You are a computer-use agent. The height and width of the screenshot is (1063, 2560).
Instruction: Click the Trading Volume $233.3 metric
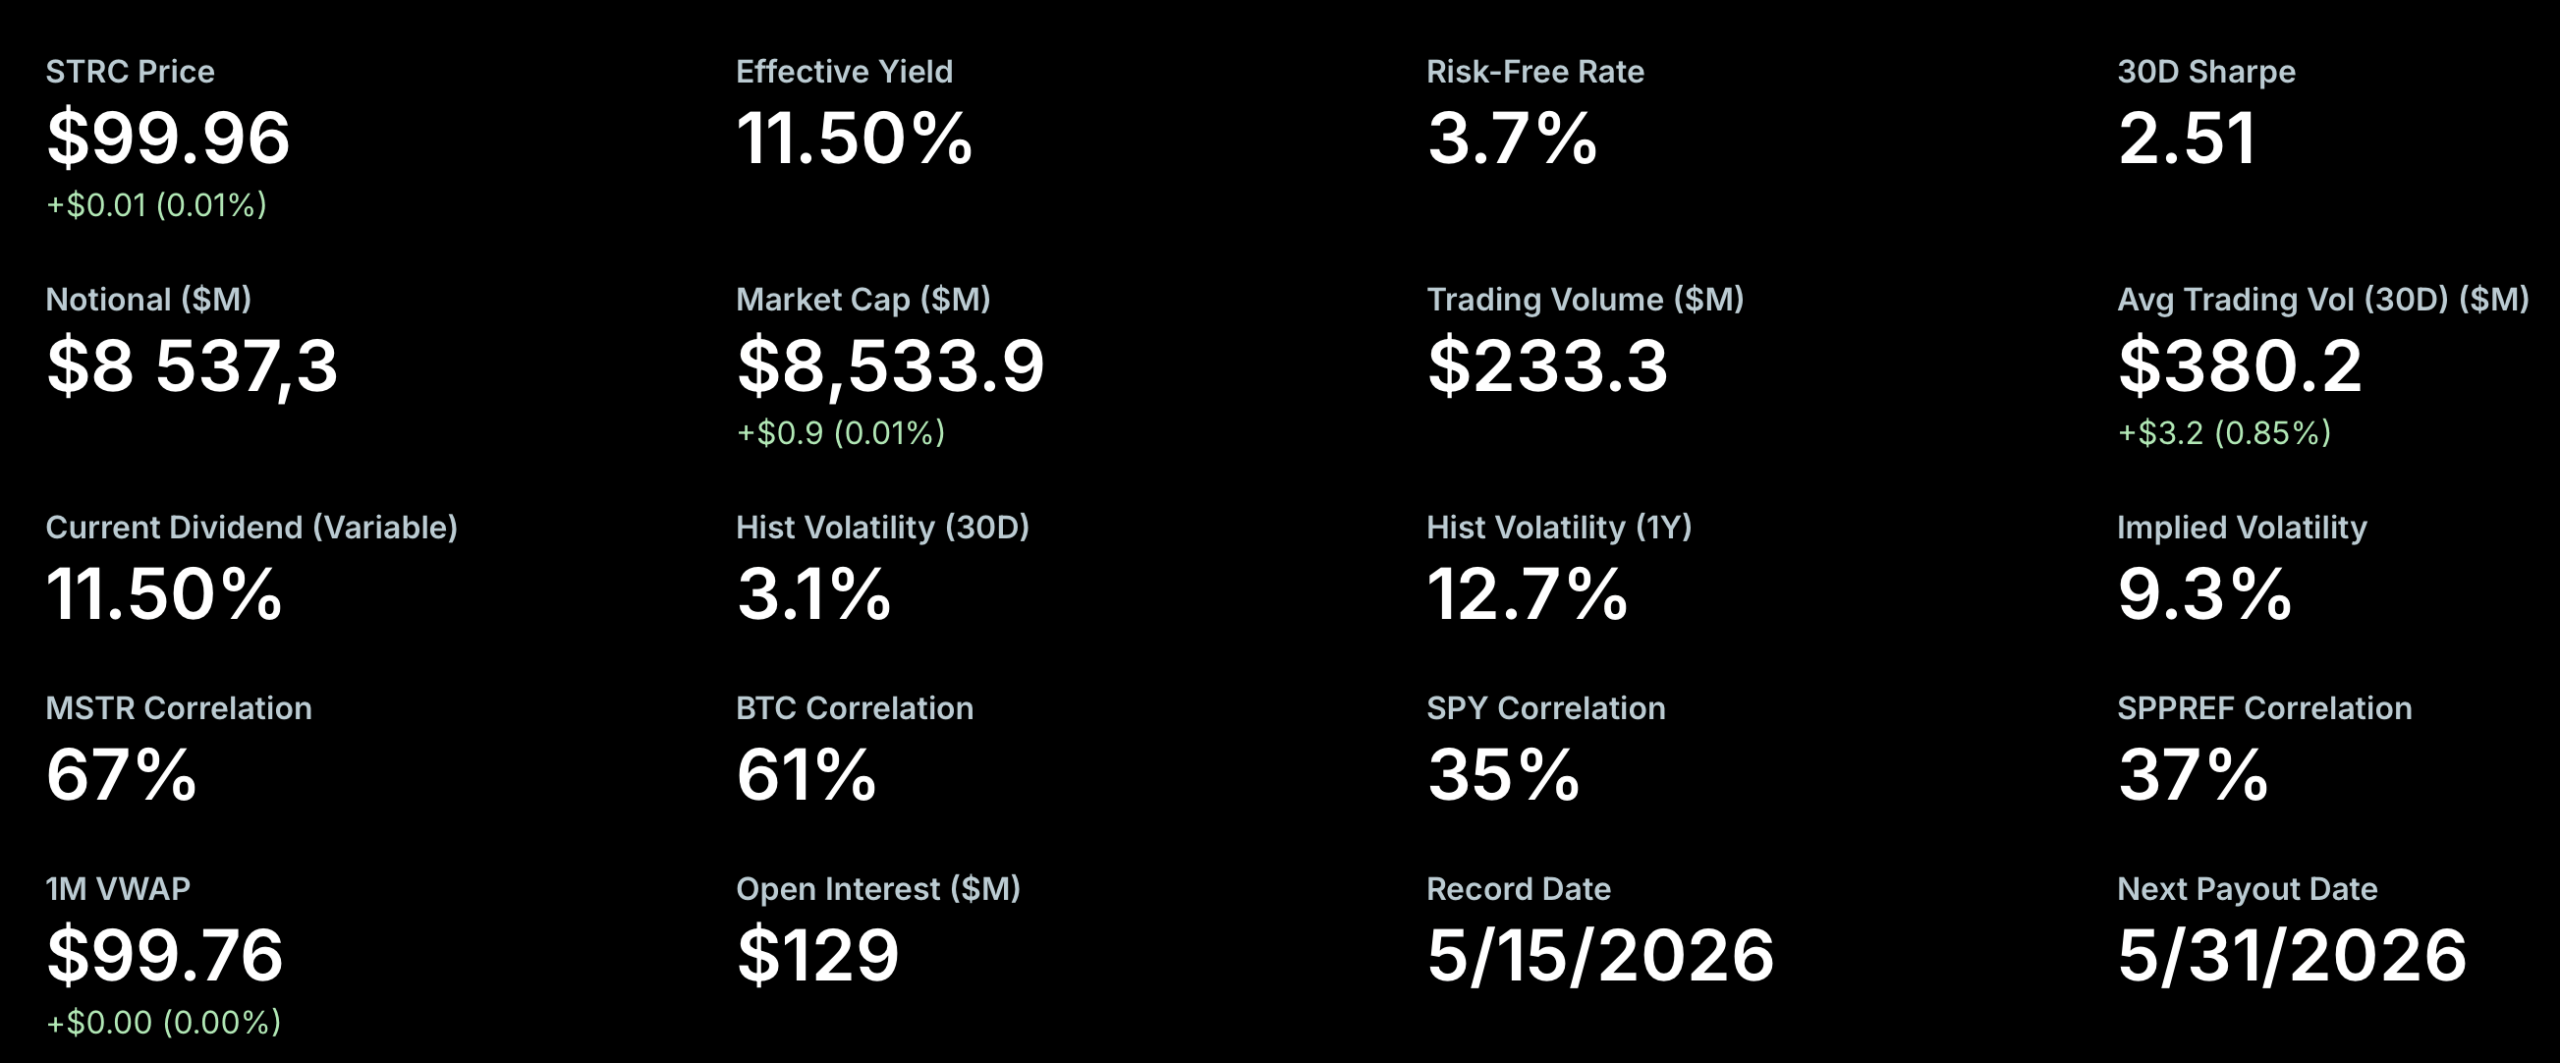[1547, 365]
